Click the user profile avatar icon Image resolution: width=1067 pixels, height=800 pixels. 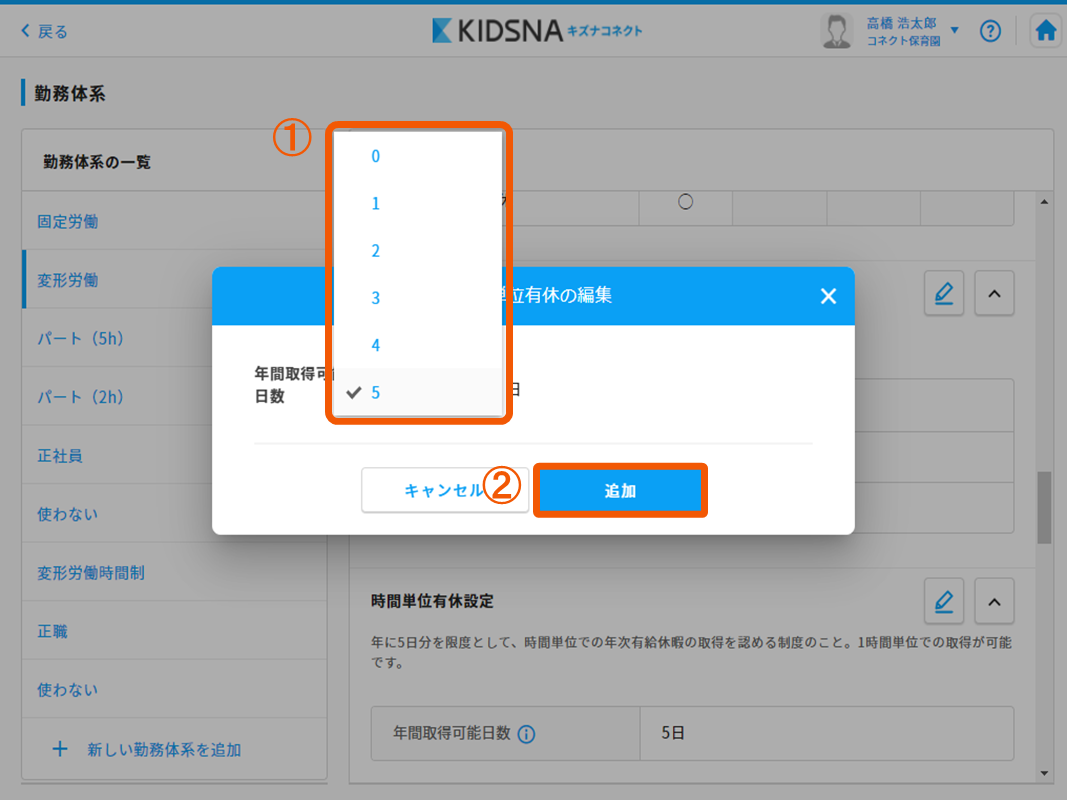[836, 31]
